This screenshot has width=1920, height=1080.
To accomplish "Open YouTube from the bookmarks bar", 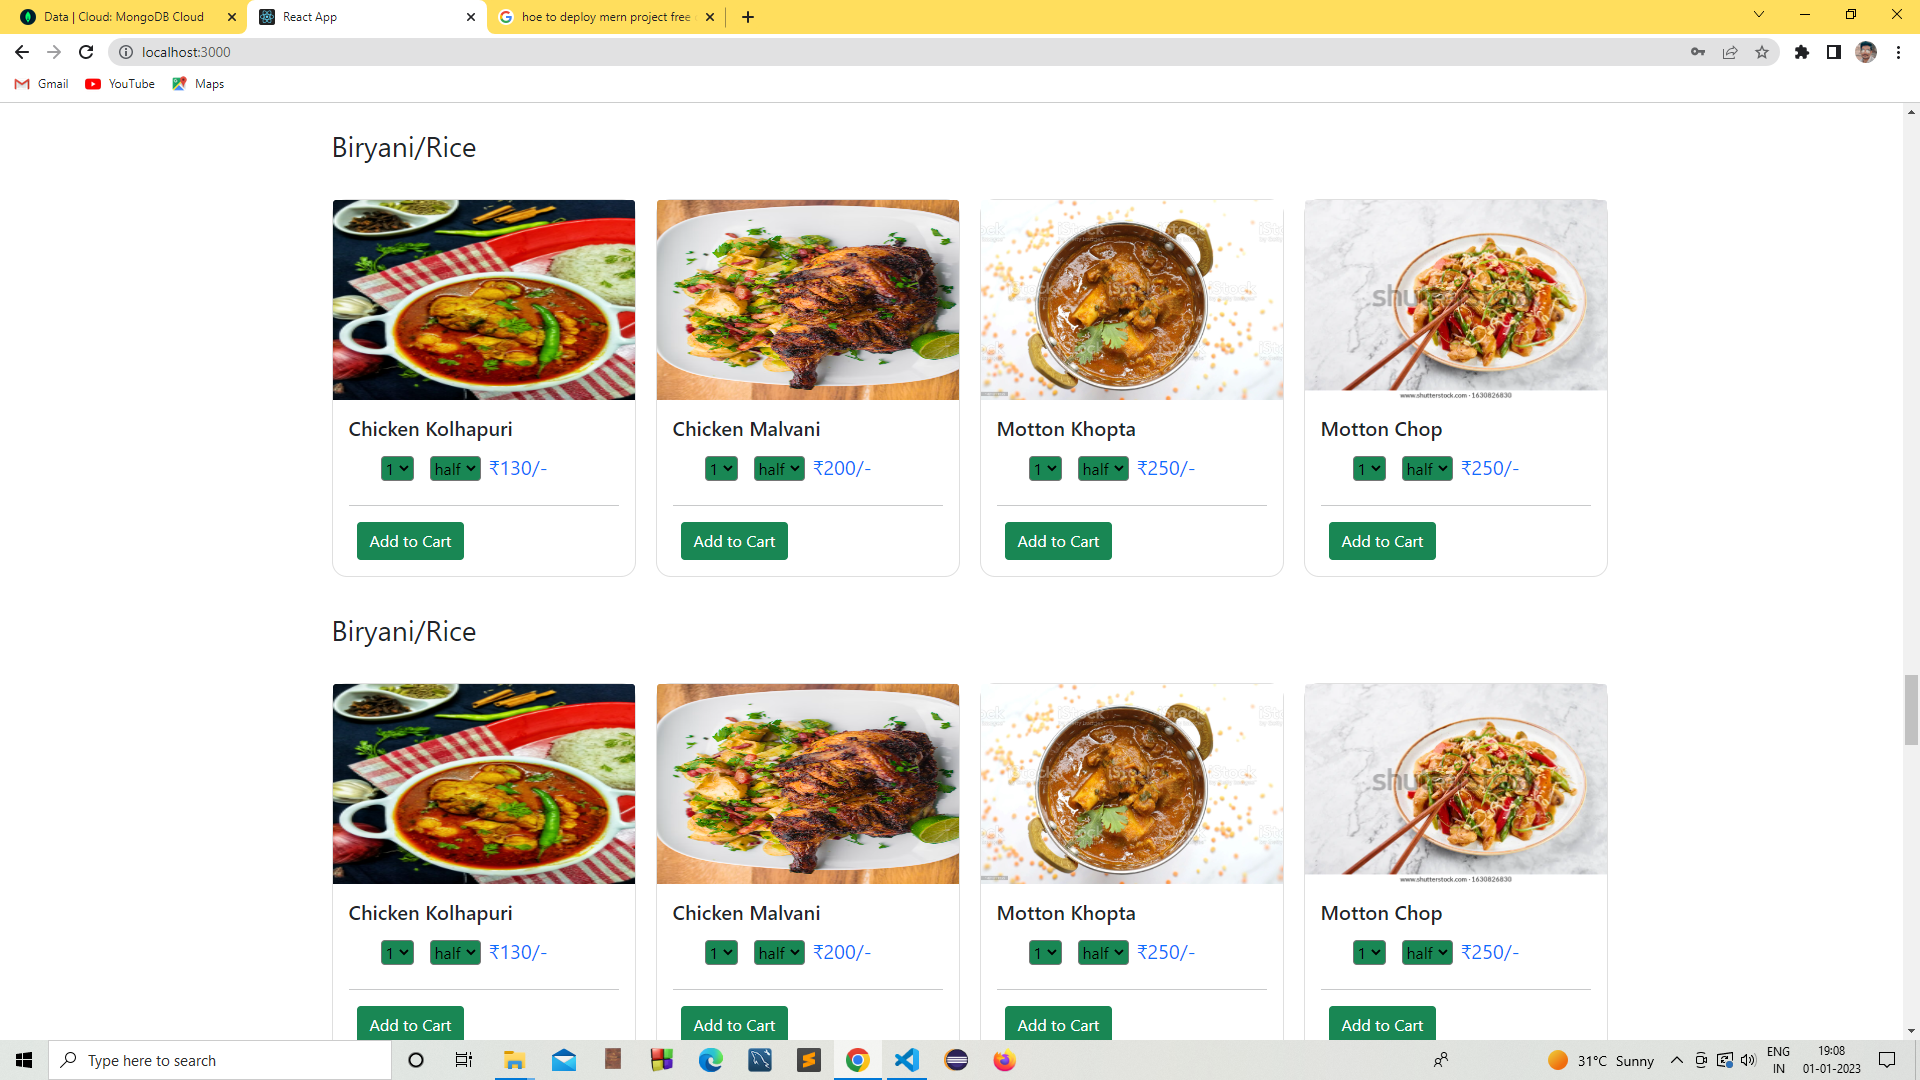I will 119,84.
